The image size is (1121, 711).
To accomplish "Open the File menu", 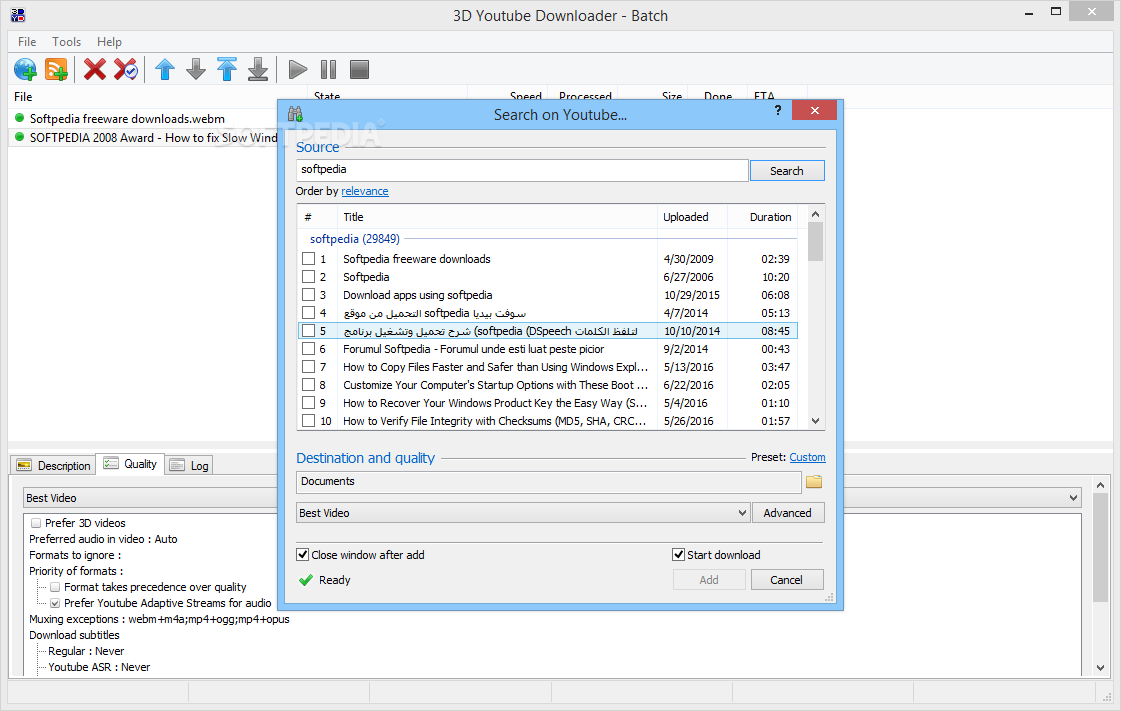I will [27, 41].
